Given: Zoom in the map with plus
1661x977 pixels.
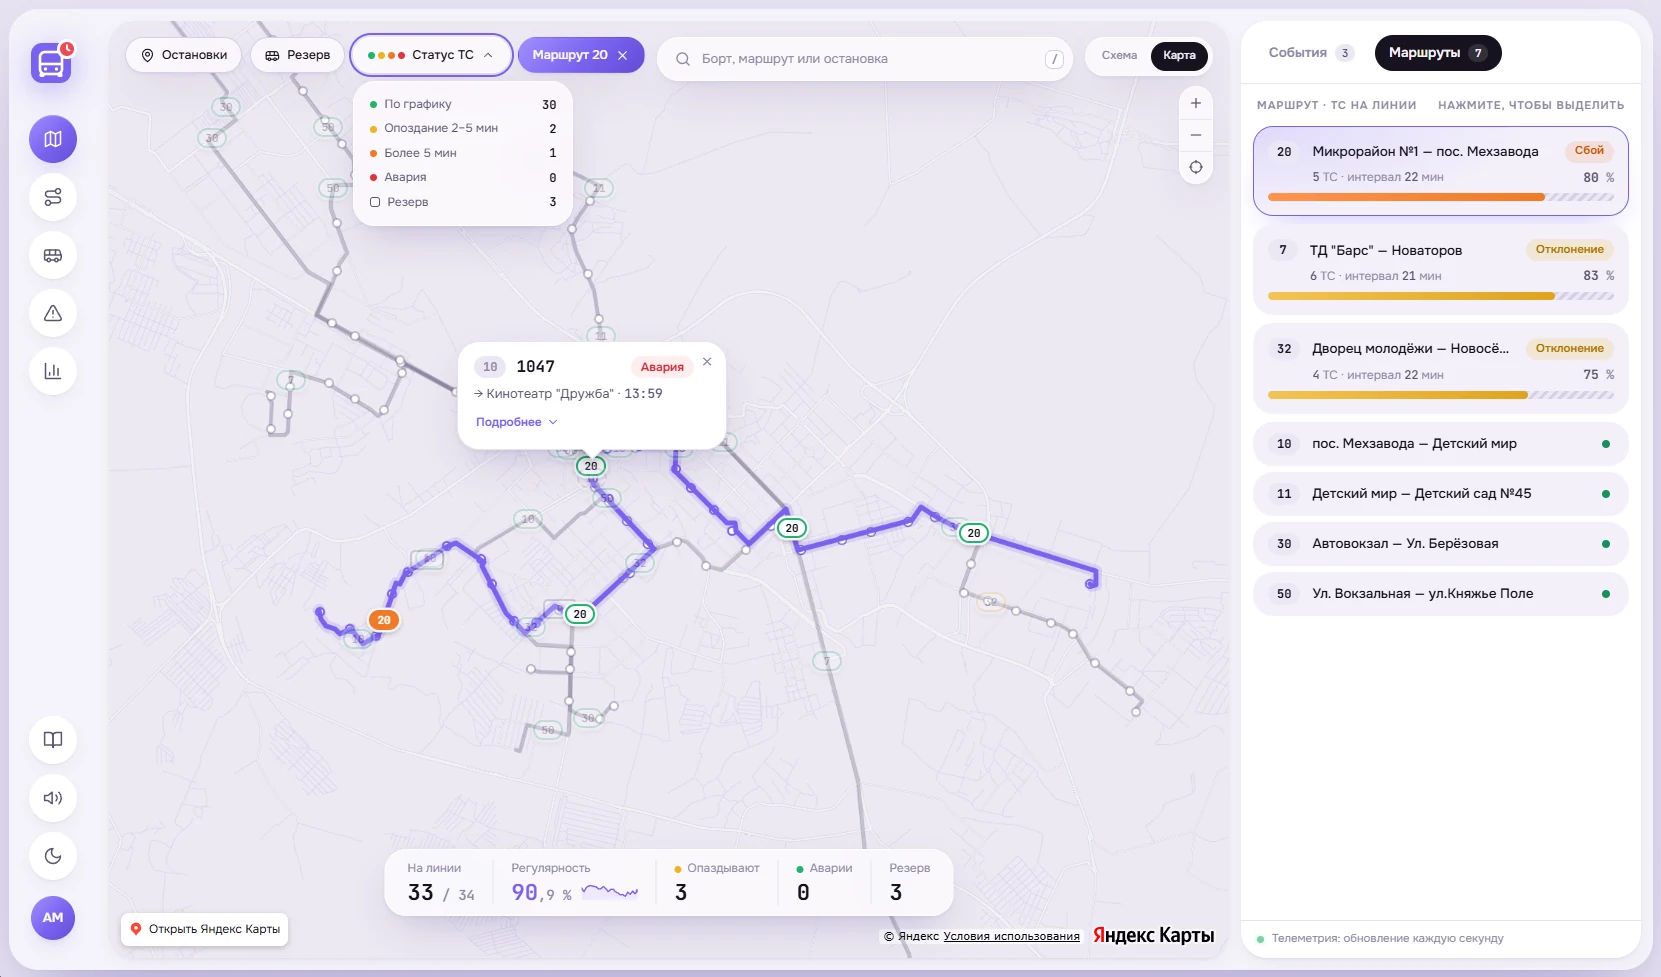Looking at the screenshot, I should (x=1195, y=103).
